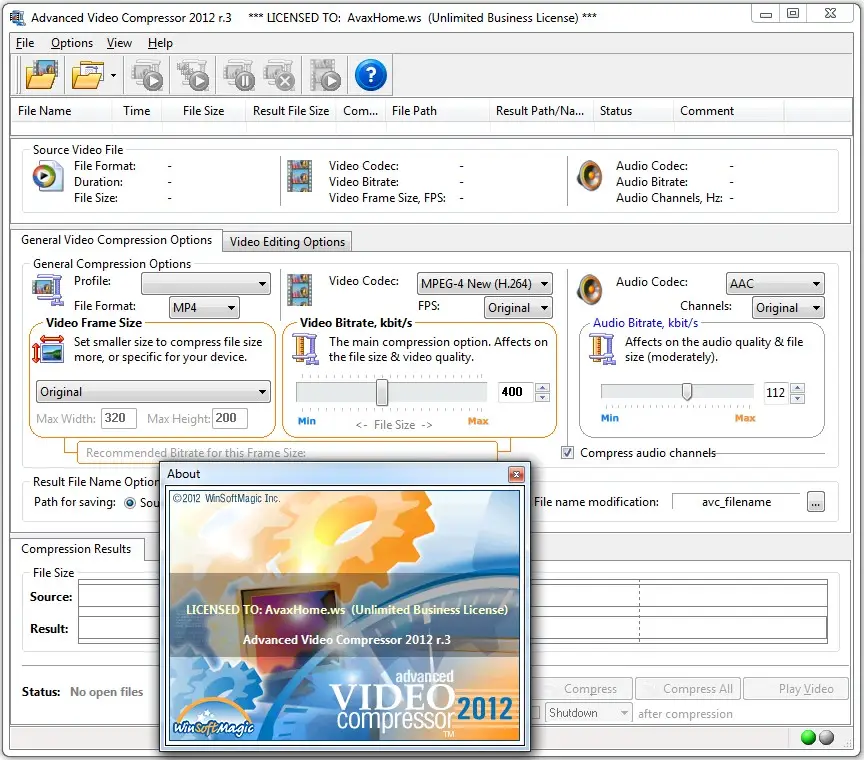The width and height of the screenshot is (864, 760).
Task: Click the browse button beside avc_filename
Action: (x=816, y=503)
